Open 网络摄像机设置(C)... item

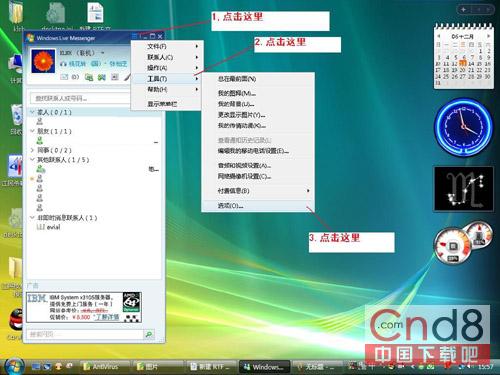(x=258, y=176)
